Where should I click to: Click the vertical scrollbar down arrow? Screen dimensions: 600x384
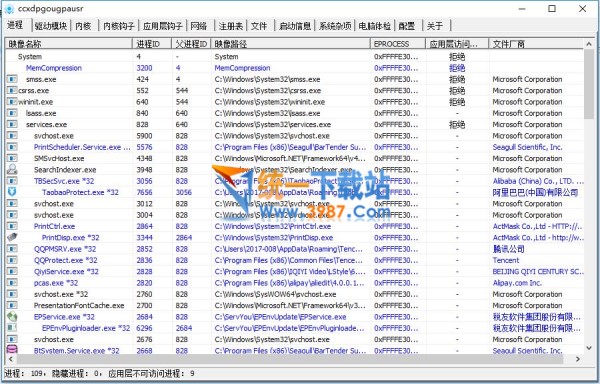[x=589, y=348]
